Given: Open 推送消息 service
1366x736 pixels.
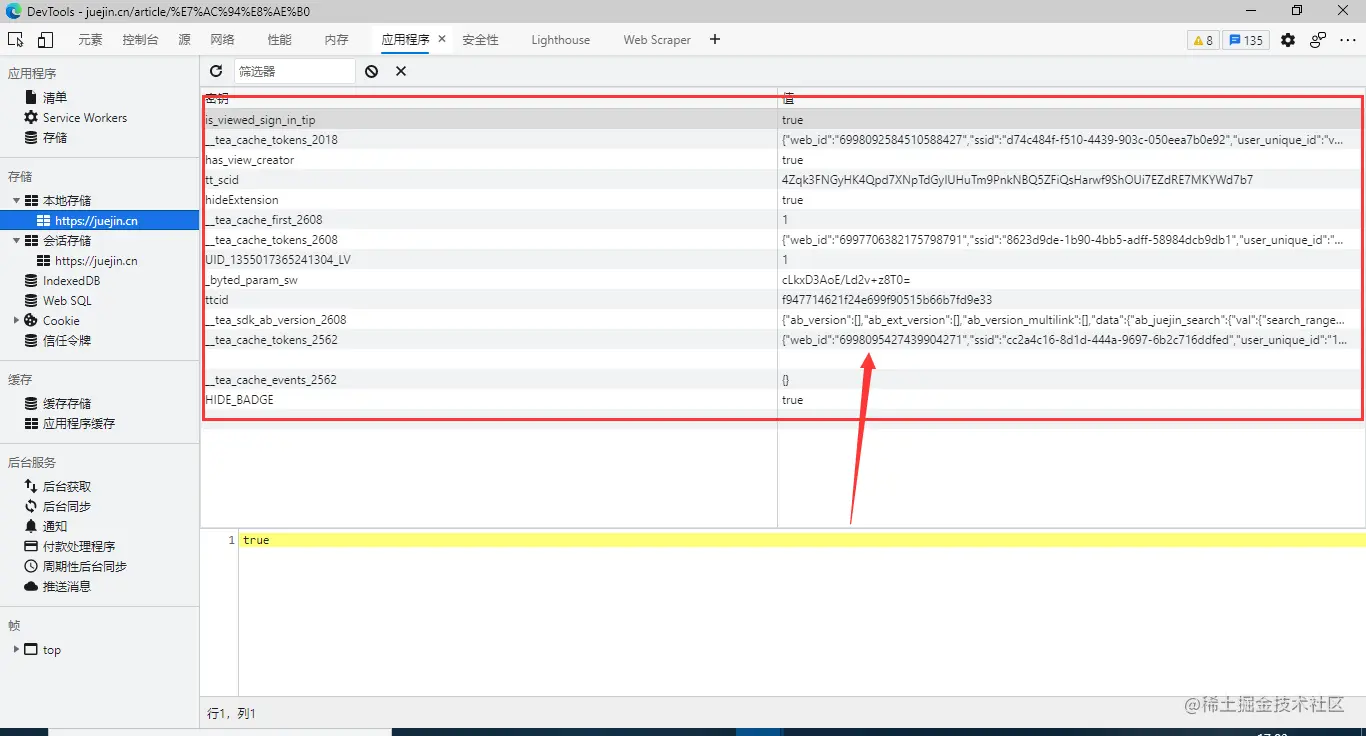Looking at the screenshot, I should [67, 587].
